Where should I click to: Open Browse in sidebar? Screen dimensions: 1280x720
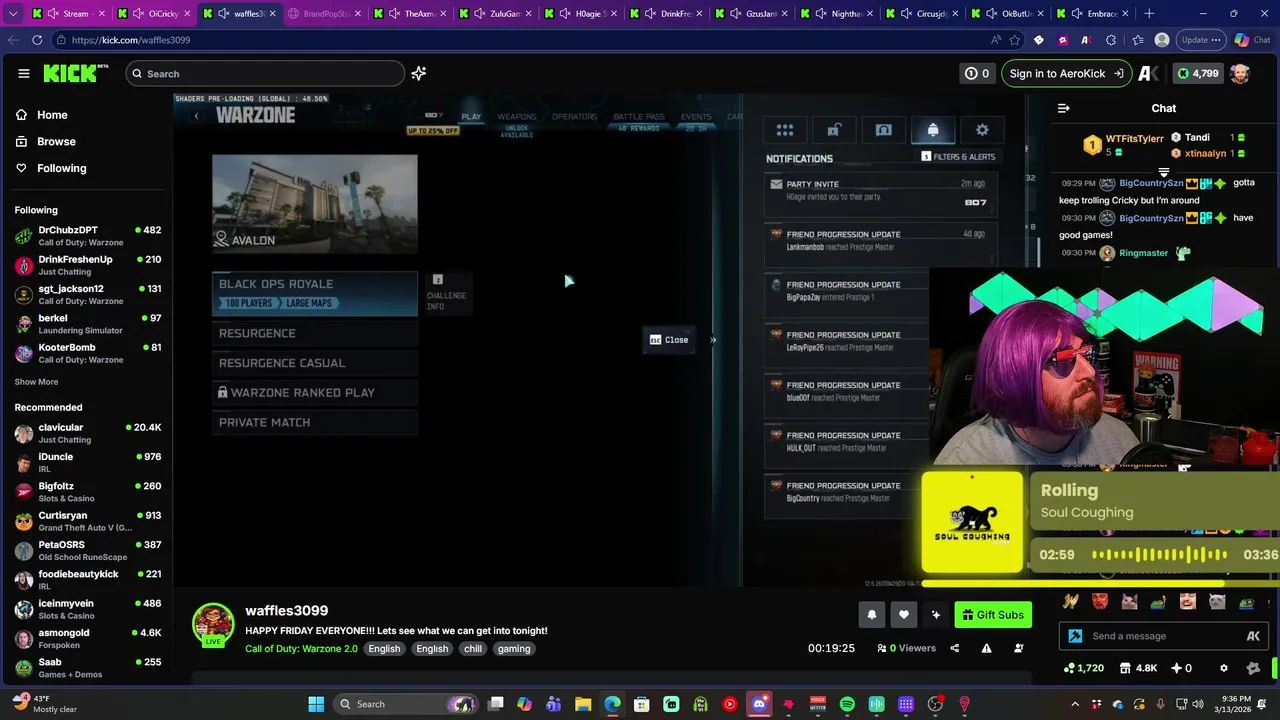(x=56, y=142)
